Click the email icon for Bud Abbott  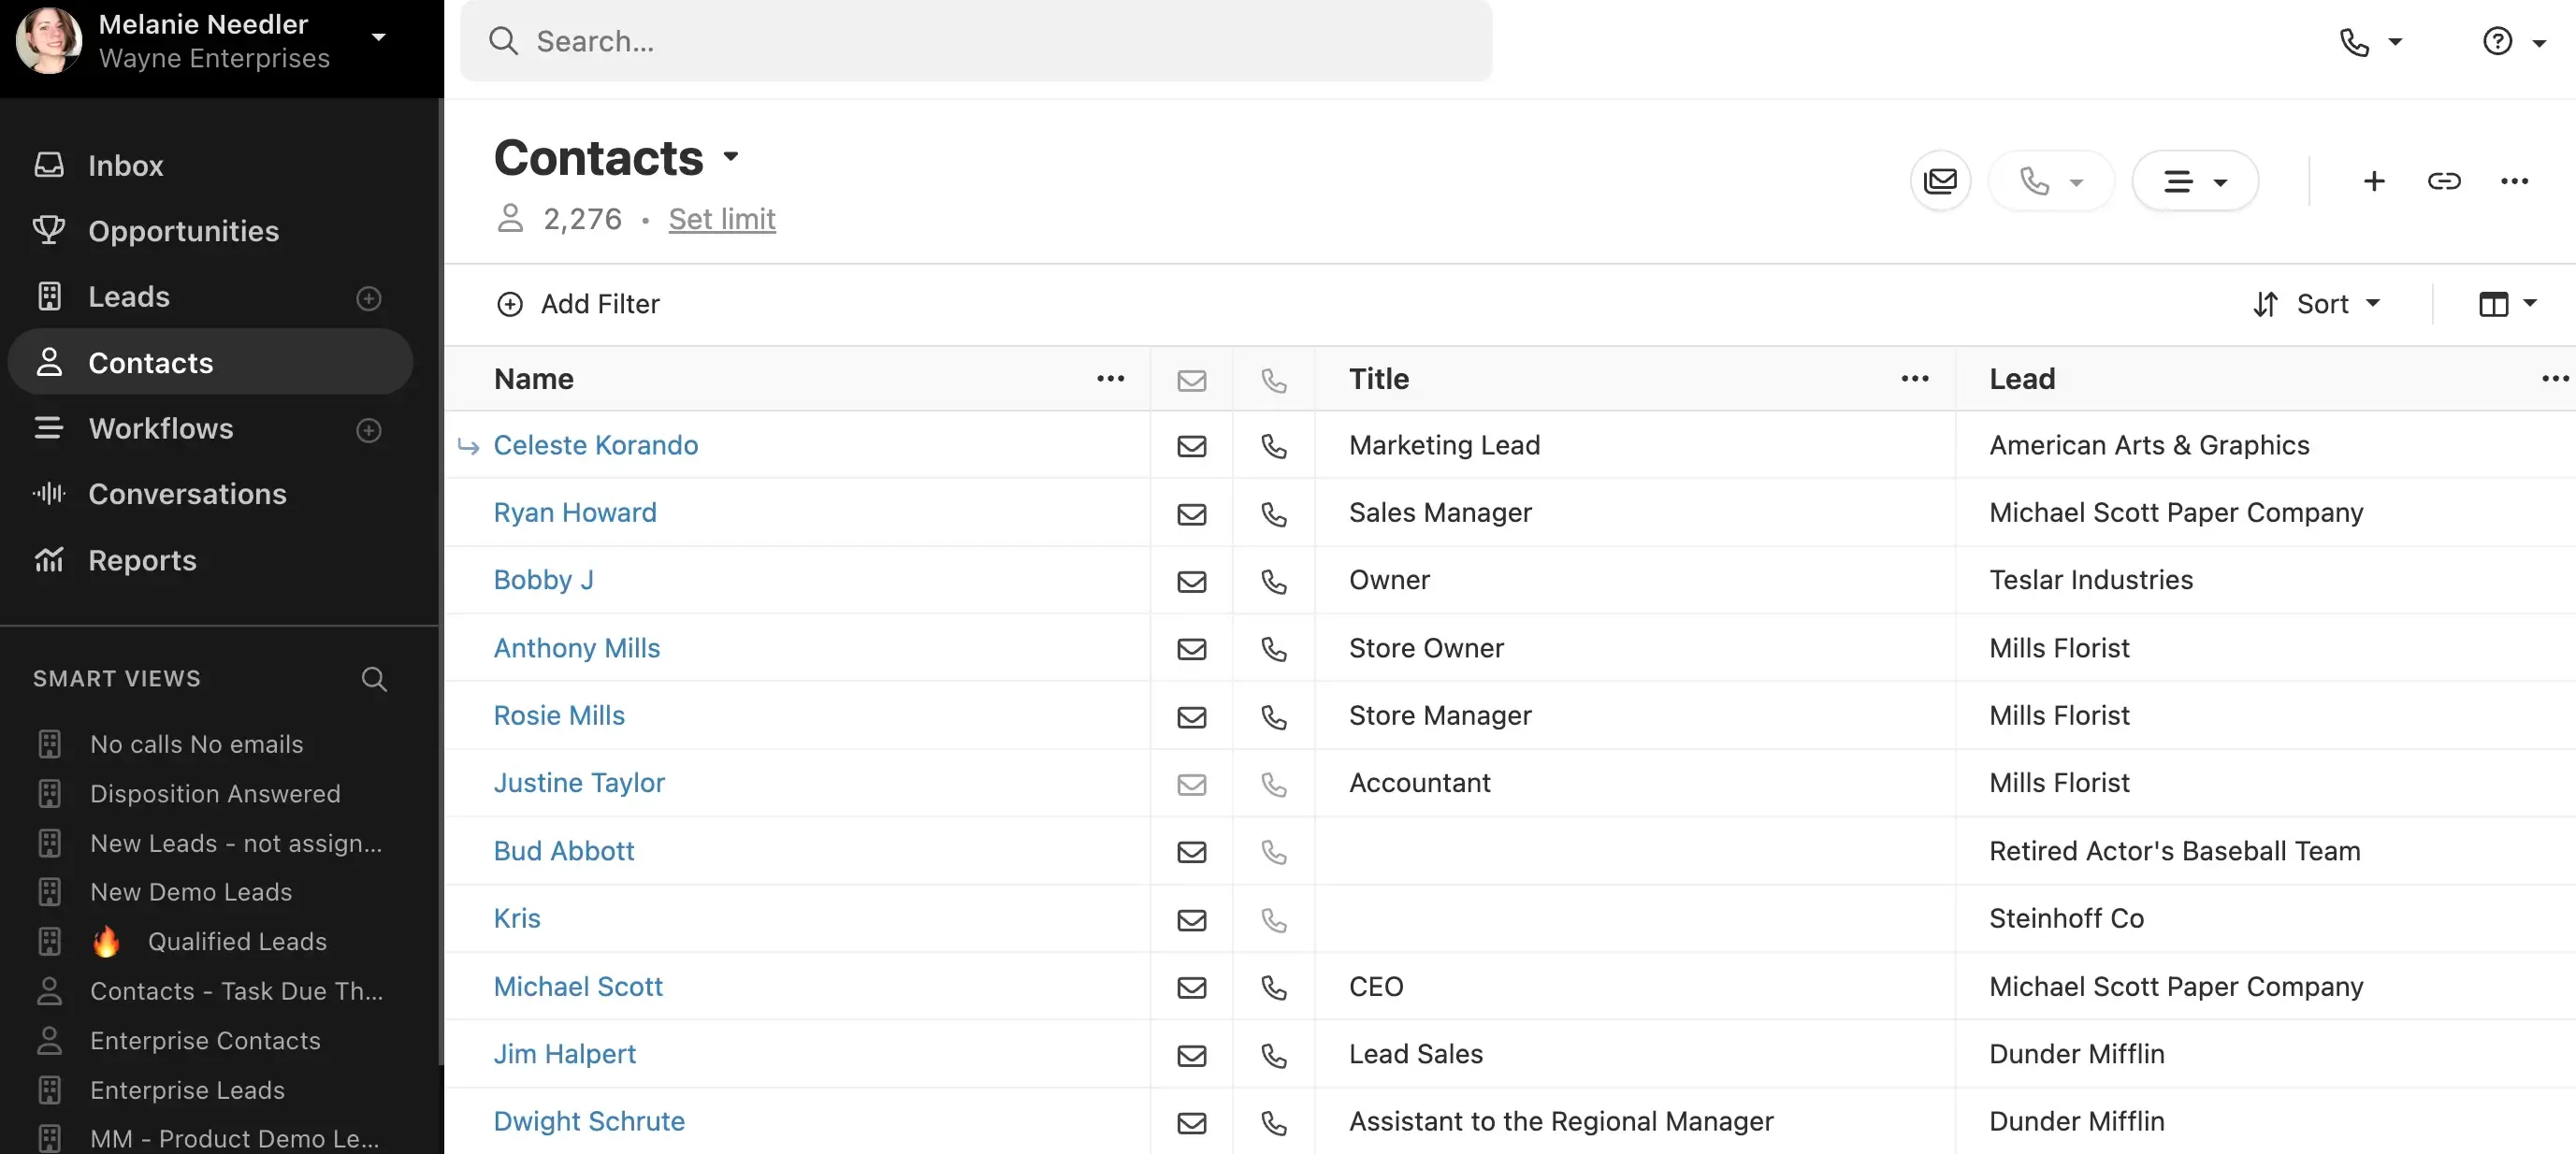(1191, 852)
